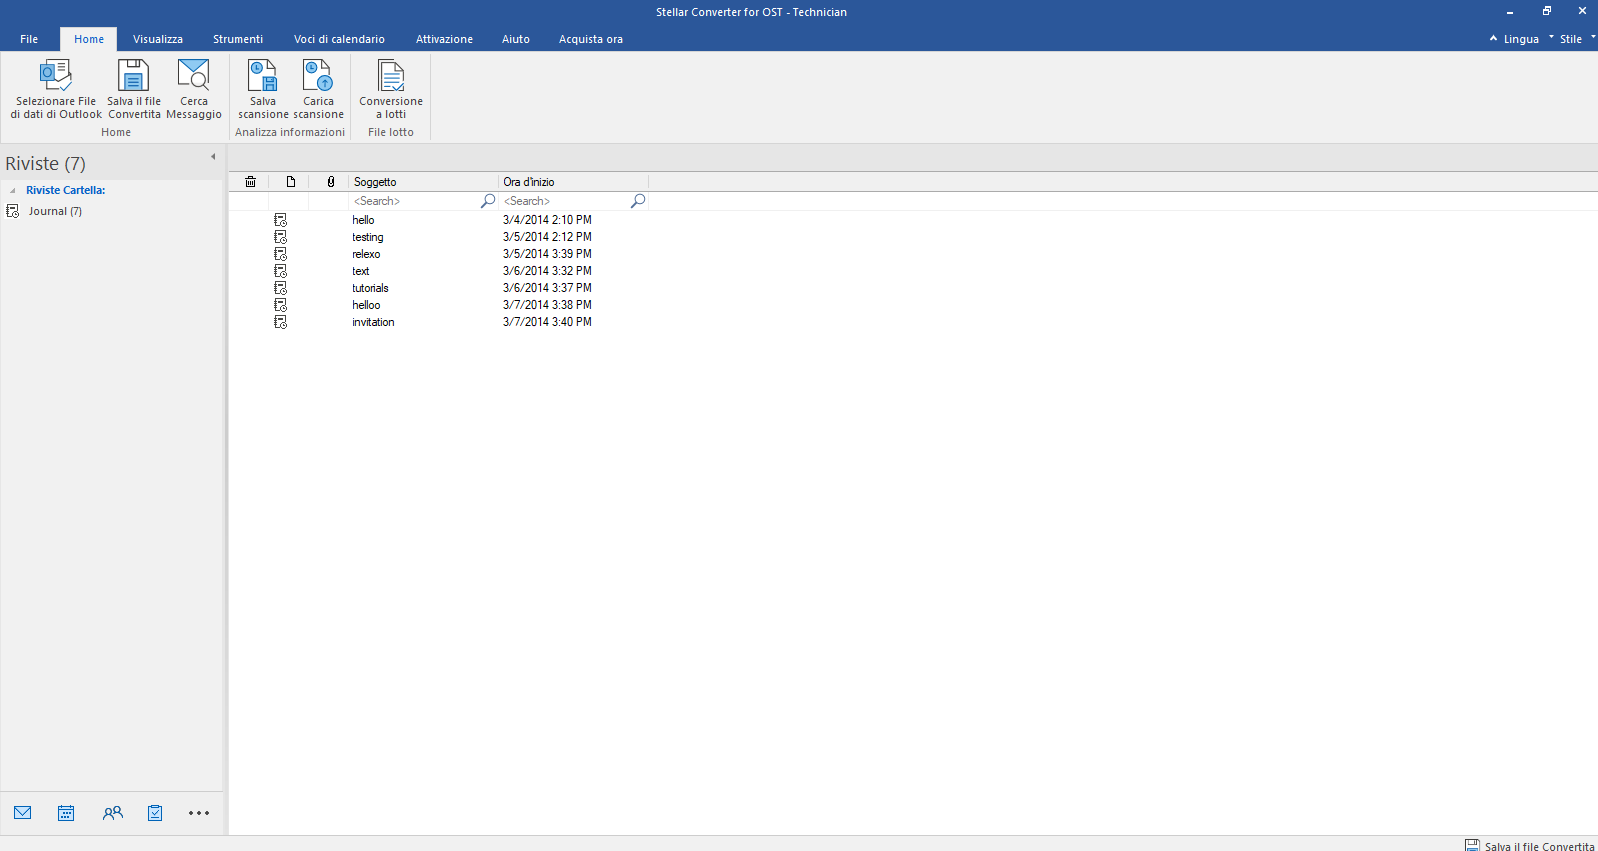The height and width of the screenshot is (851, 1598).
Task: Click journal icon of text row
Action: point(281,271)
